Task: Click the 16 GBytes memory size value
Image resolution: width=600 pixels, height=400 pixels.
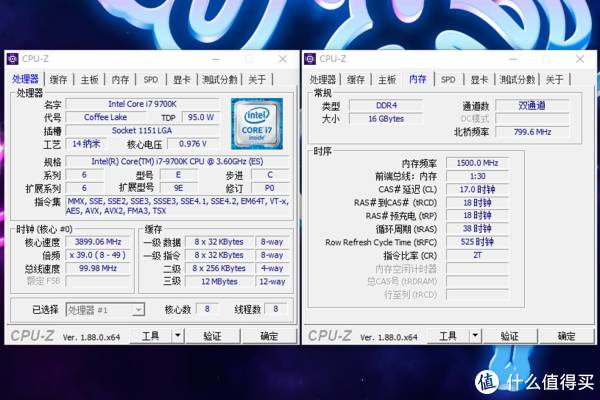Action: pos(386,119)
